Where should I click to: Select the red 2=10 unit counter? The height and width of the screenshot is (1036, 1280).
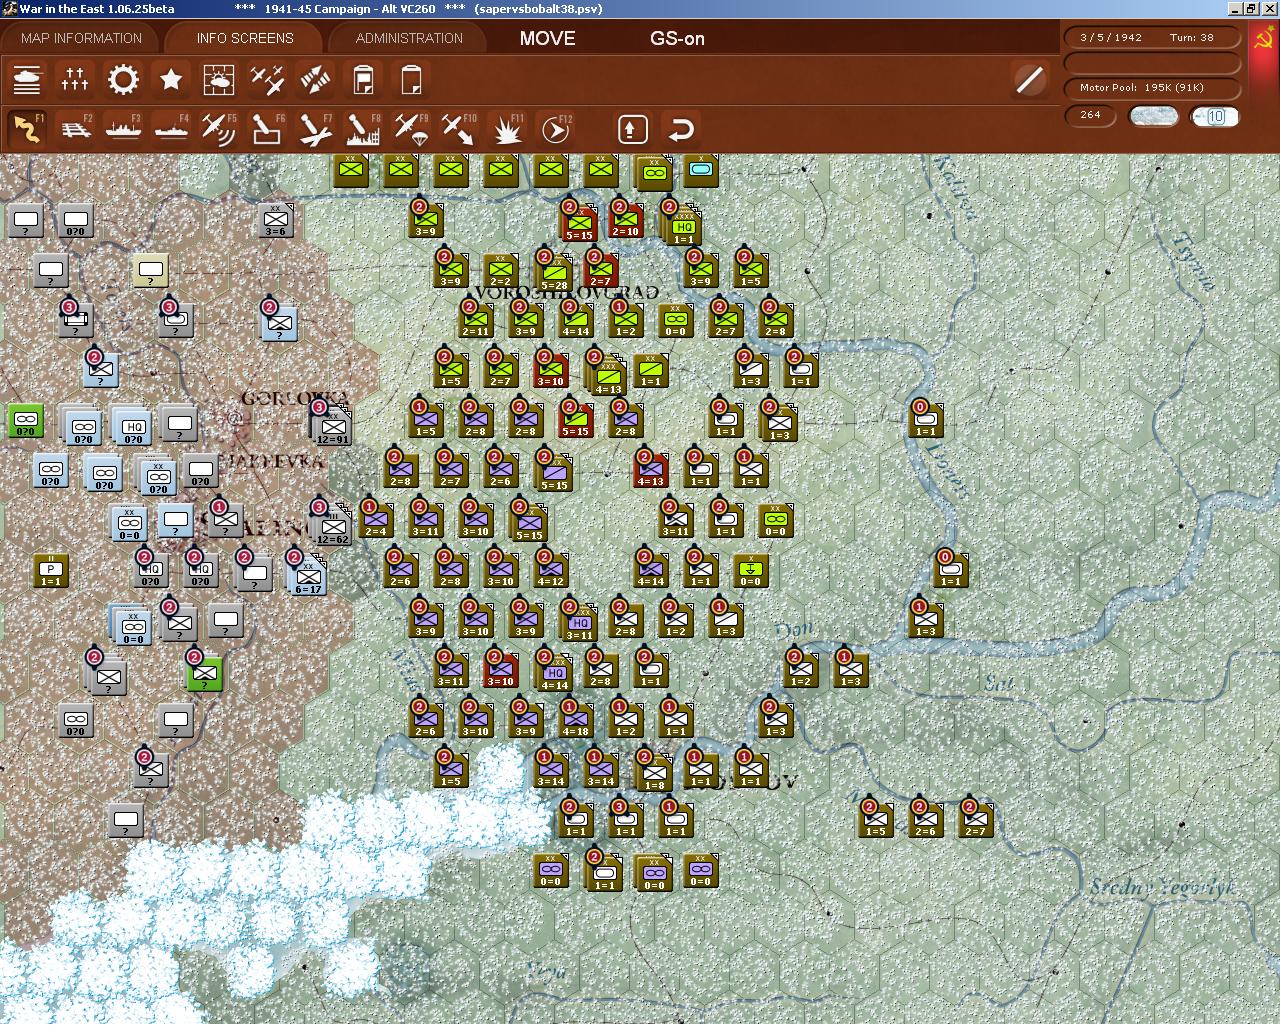(x=625, y=220)
